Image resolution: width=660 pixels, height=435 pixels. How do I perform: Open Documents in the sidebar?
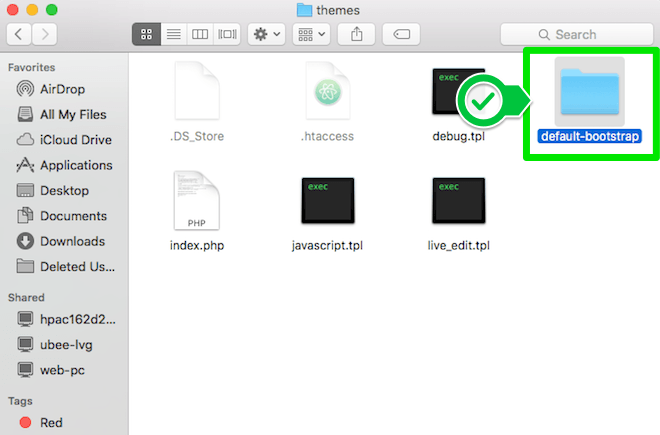coord(64,216)
